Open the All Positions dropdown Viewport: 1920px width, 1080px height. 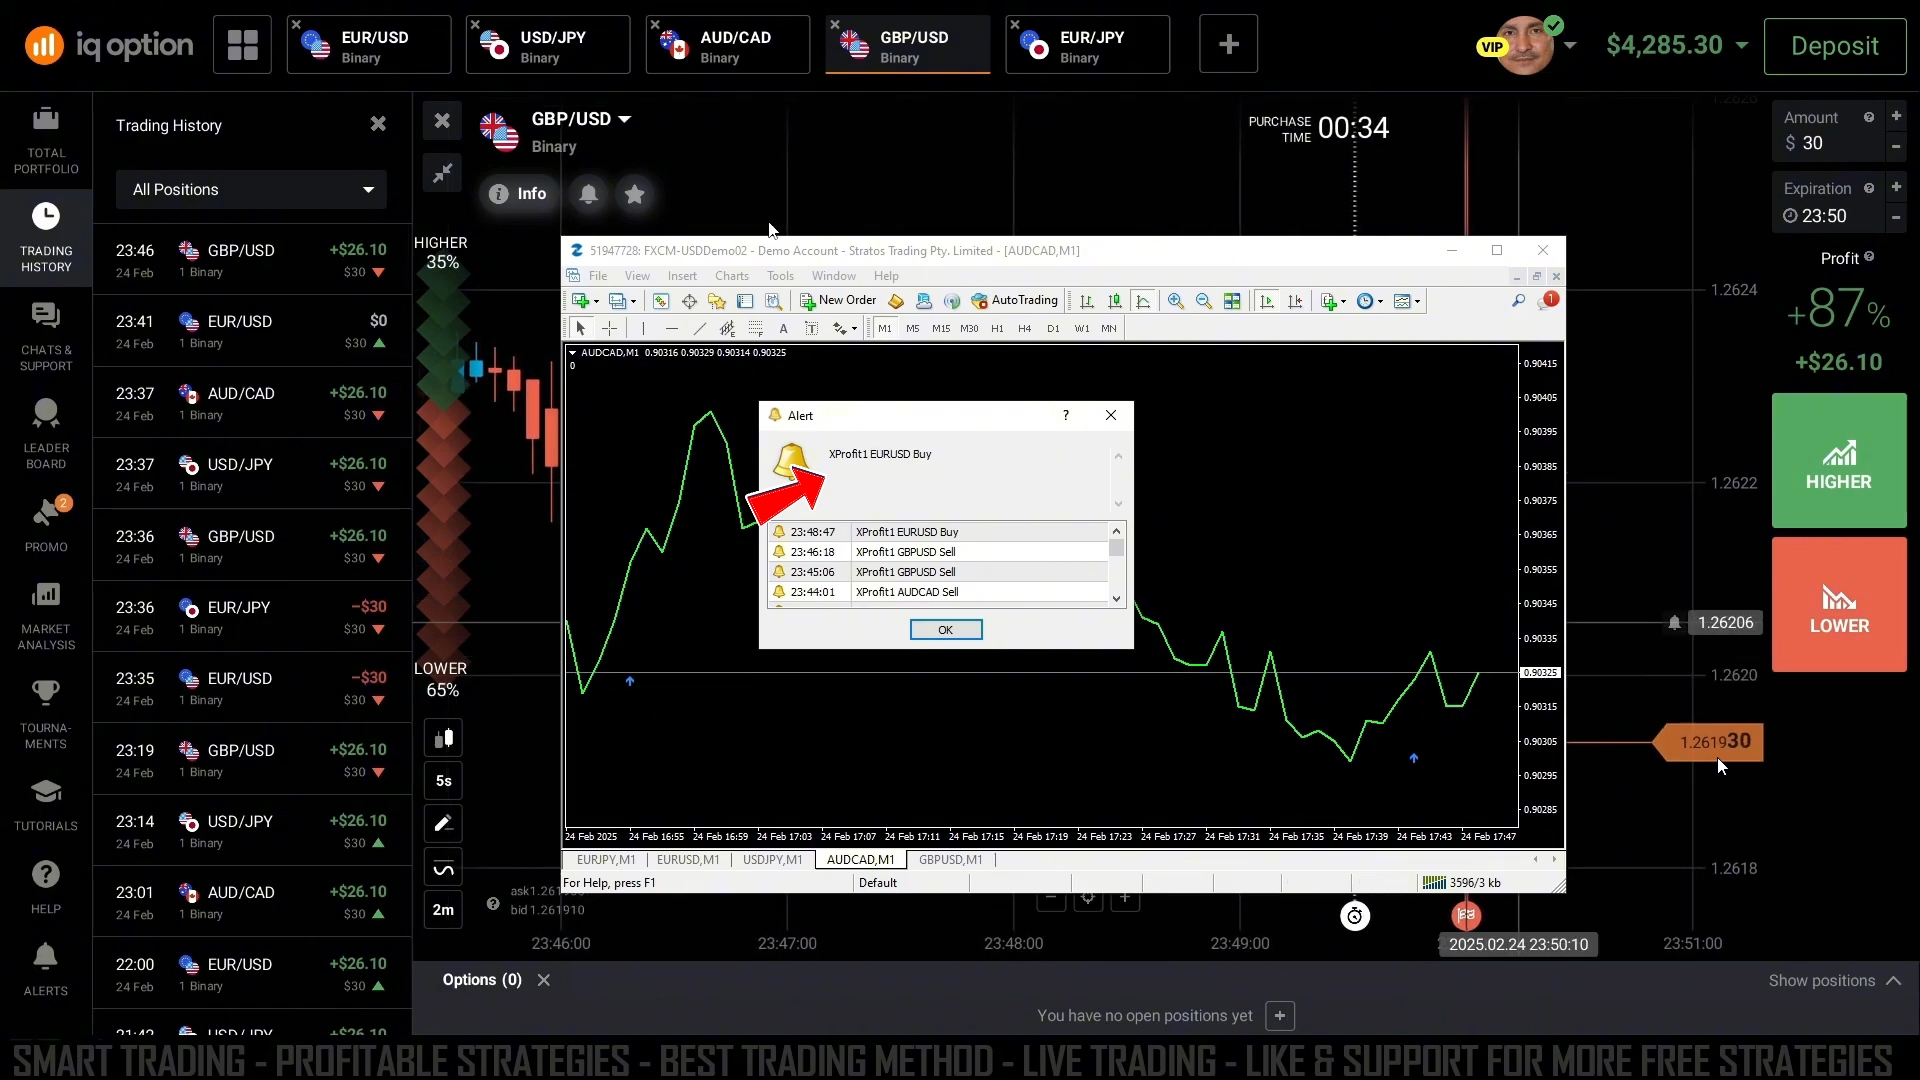tap(251, 190)
